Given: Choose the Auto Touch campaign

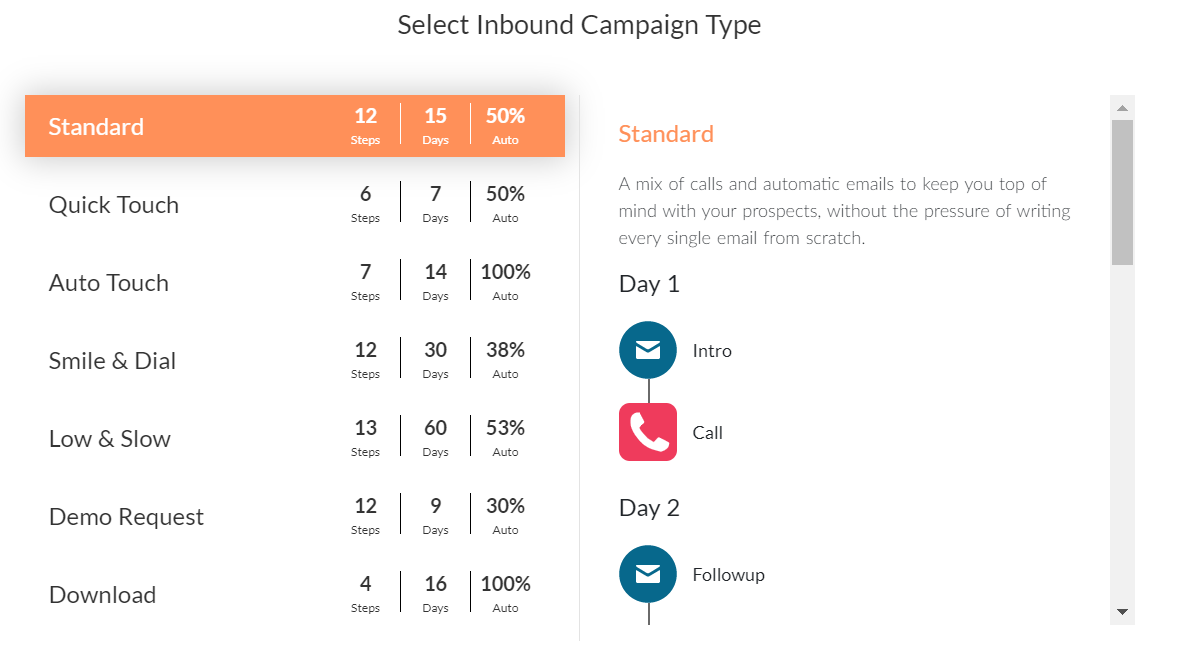Looking at the screenshot, I should click(109, 283).
